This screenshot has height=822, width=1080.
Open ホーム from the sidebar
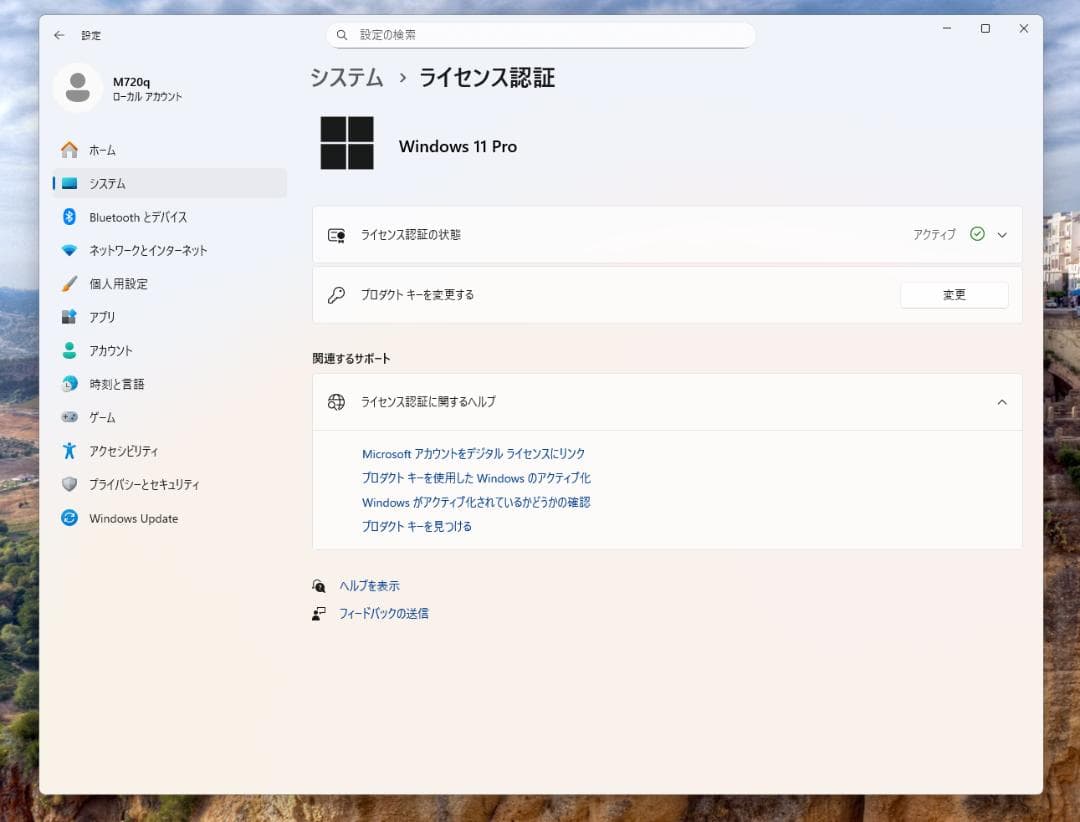[68, 150]
